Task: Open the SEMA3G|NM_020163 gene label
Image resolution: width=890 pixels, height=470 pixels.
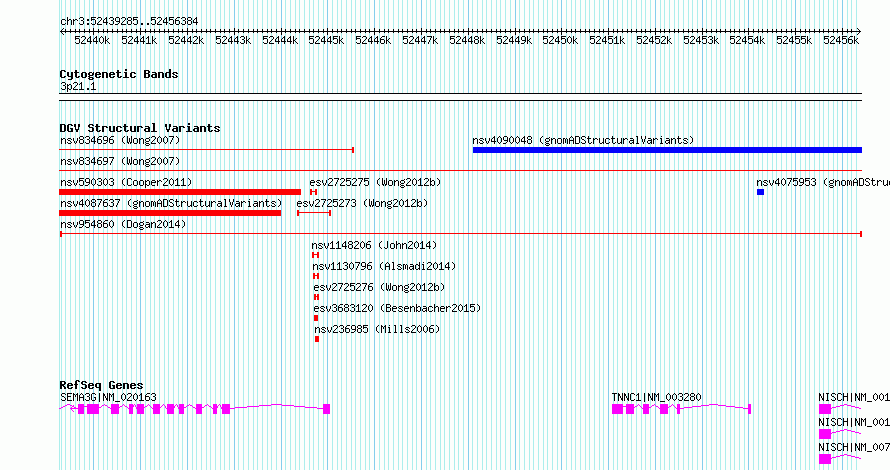Action: pyautogui.click(x=108, y=397)
